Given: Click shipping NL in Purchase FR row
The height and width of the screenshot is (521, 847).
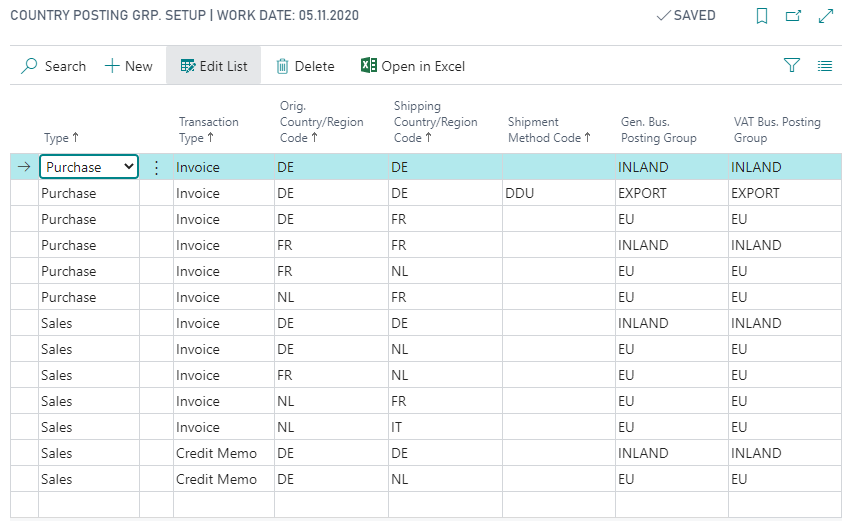Looking at the screenshot, I should 445,271.
